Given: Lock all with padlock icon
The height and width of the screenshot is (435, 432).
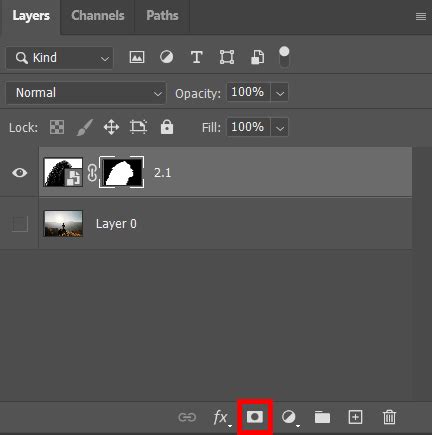Looking at the screenshot, I should point(167,127).
